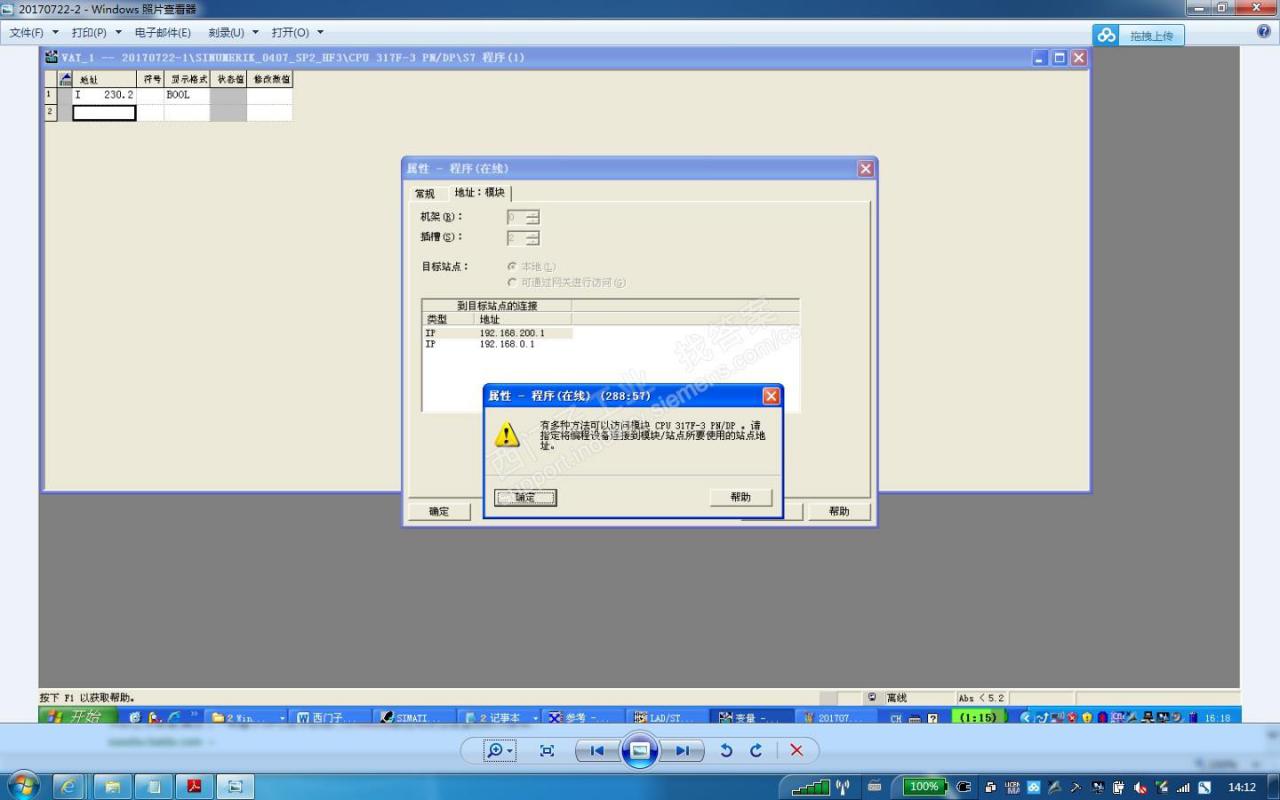The image size is (1280, 800).
Task: Select 可通过网关进行访问 radio button
Action: (511, 283)
